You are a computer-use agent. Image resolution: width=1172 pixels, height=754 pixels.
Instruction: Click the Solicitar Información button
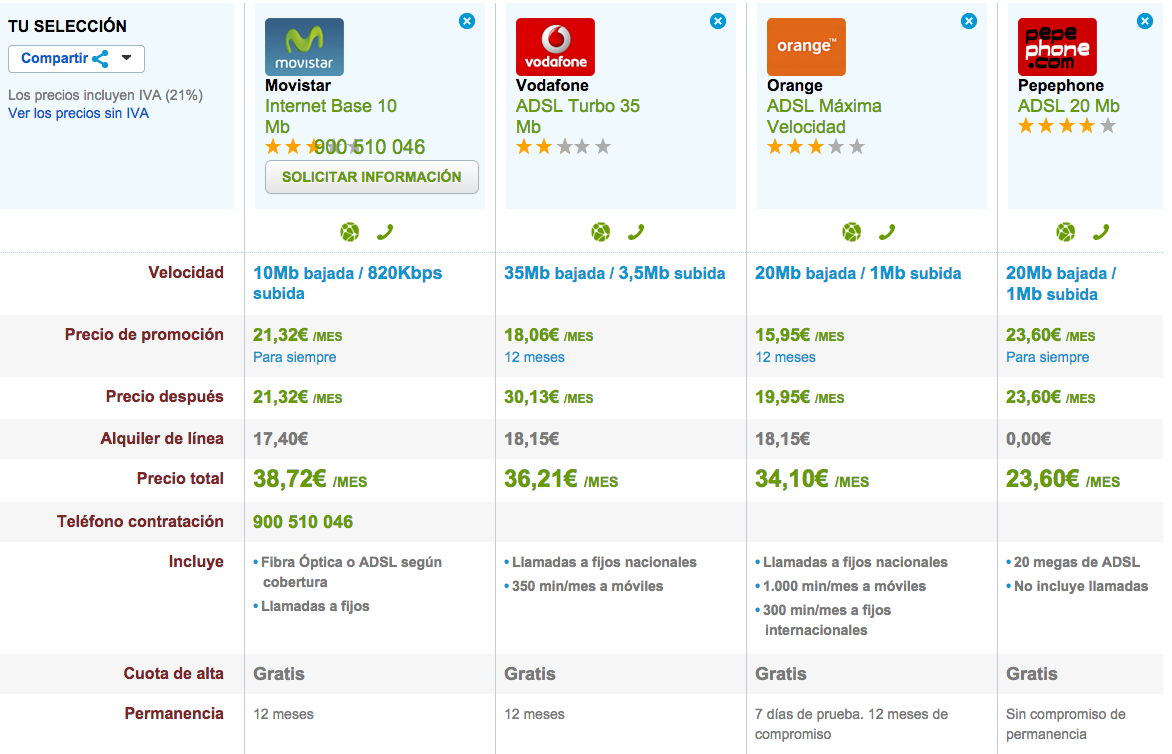coord(371,177)
